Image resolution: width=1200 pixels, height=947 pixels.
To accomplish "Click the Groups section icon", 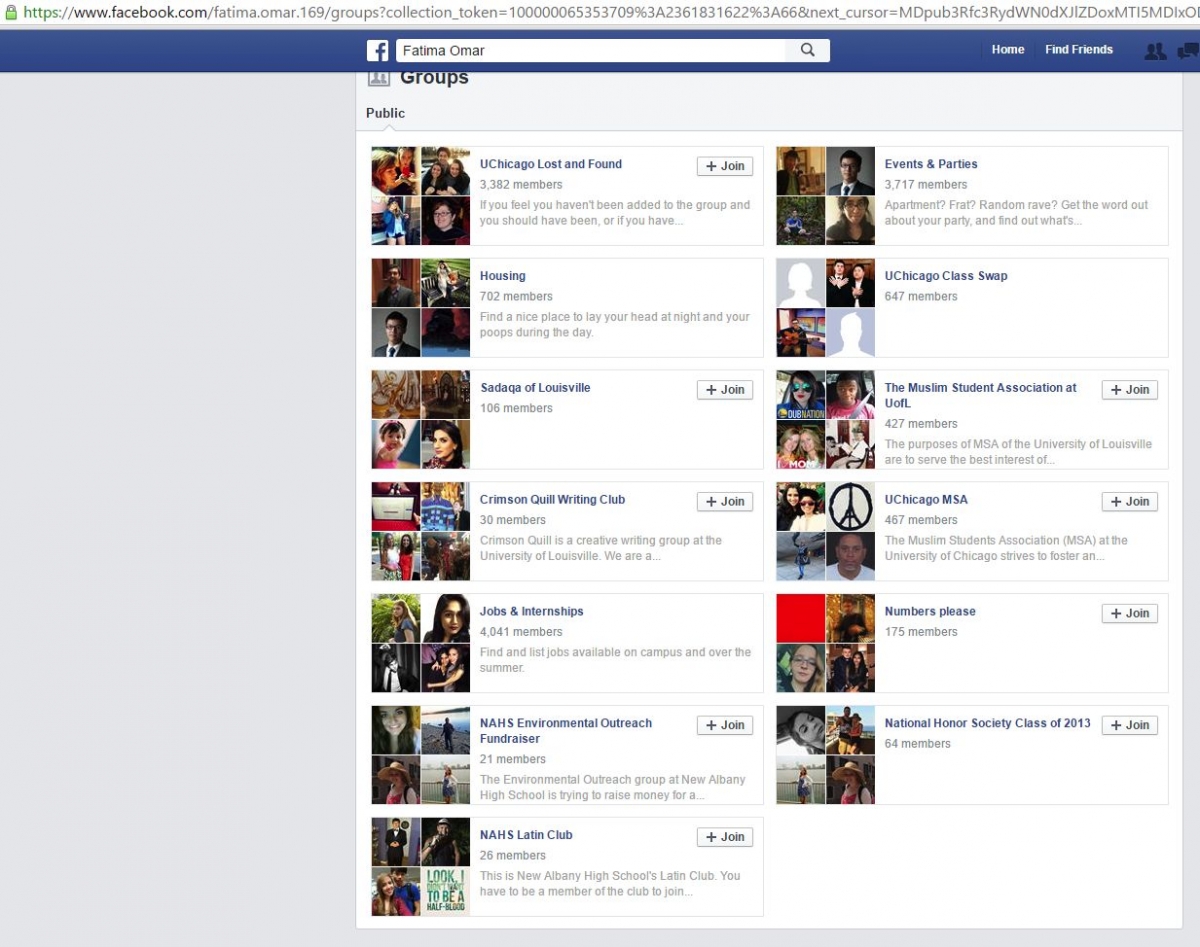I will pos(378,78).
